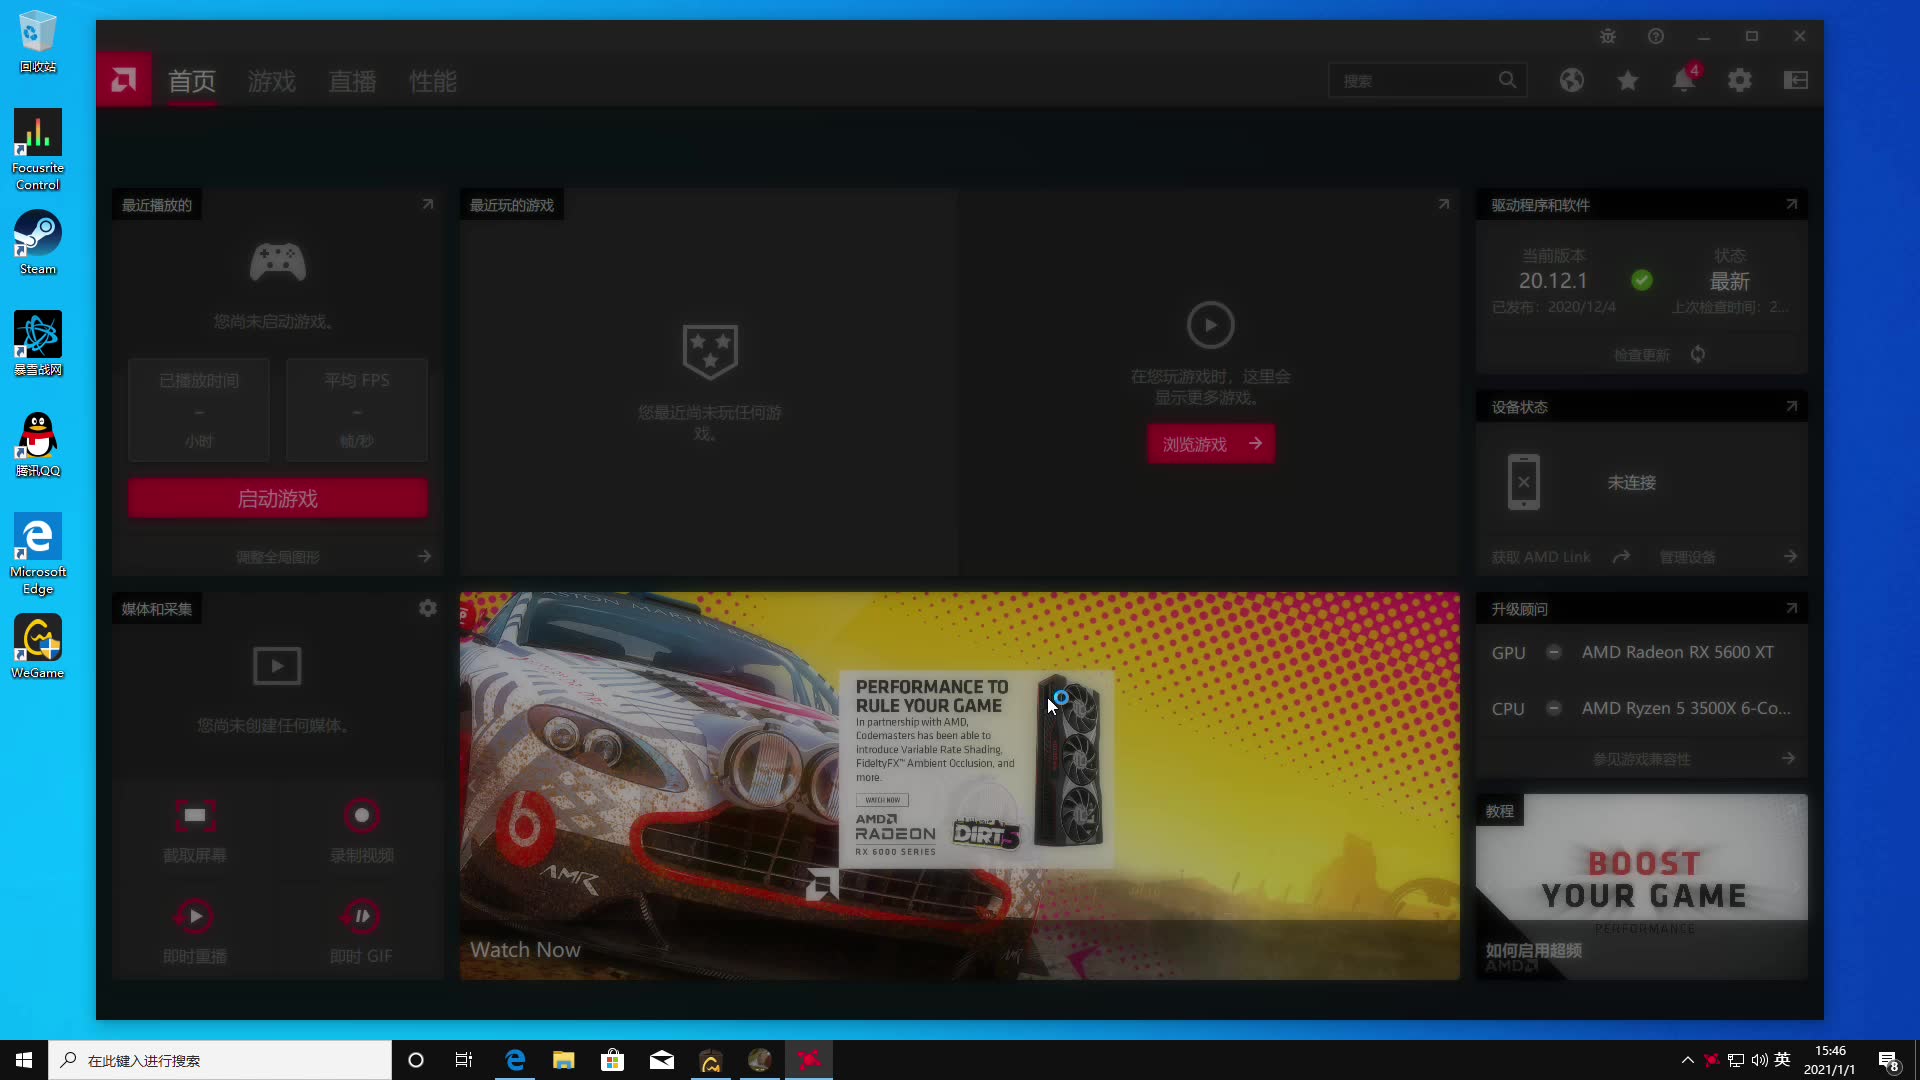This screenshot has width=1920, height=1080.
Task: Click the 启动游戏 button
Action: 277,498
